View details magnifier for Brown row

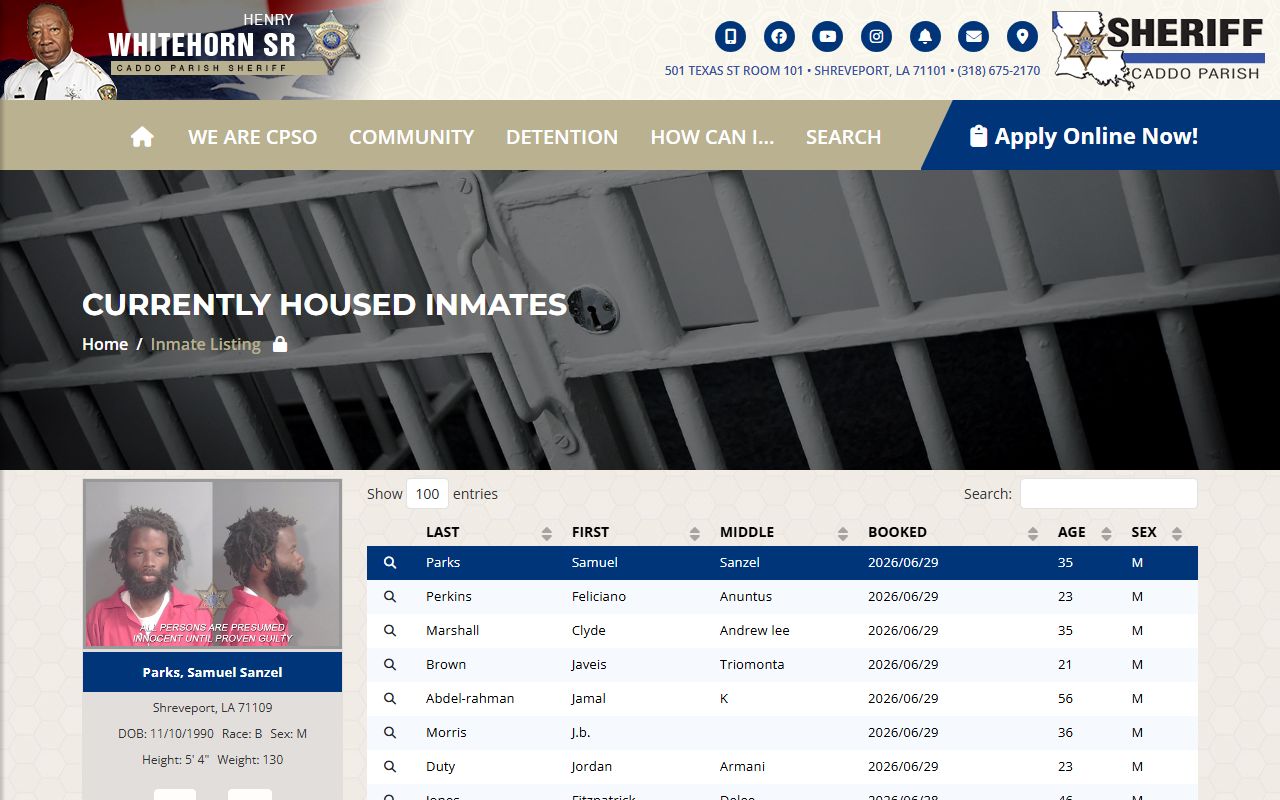390,665
